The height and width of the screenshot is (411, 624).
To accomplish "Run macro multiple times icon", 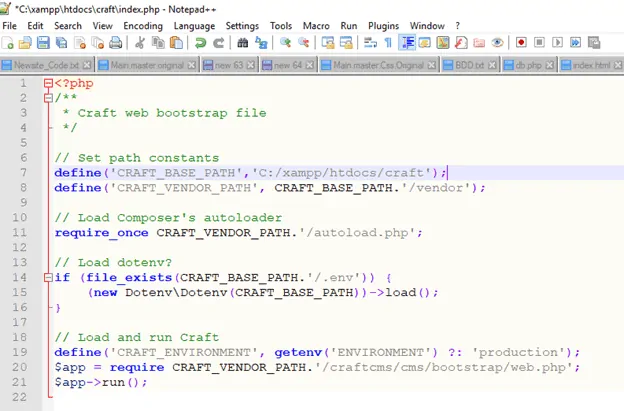I will [575, 43].
